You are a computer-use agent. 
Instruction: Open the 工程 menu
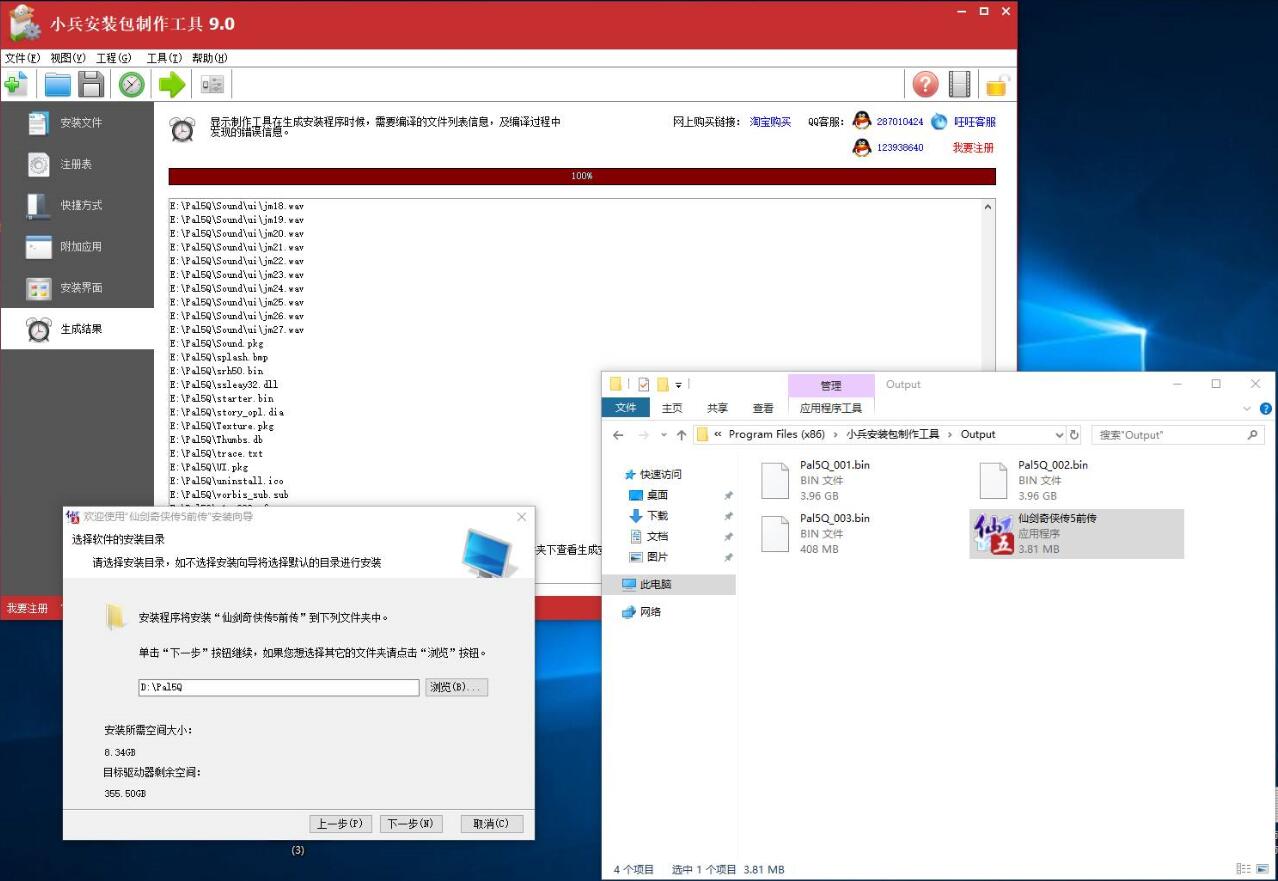tap(112, 58)
